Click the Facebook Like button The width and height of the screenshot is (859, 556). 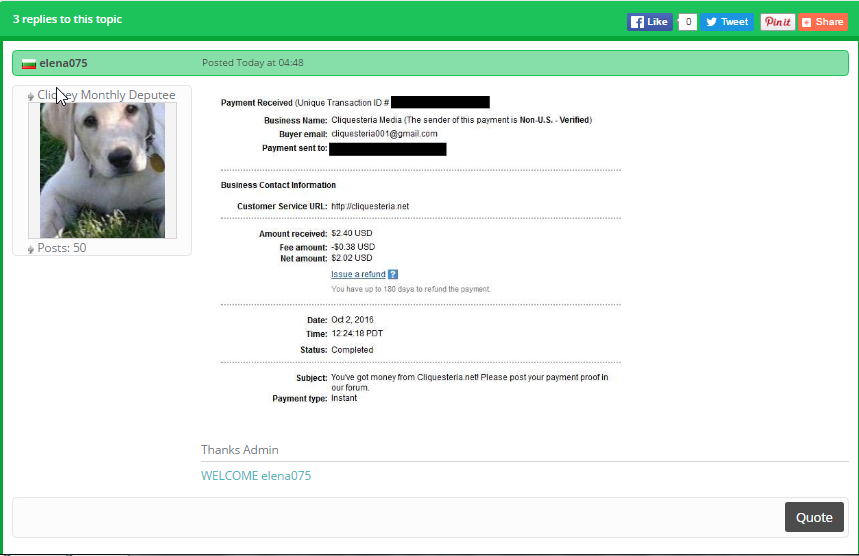650,22
